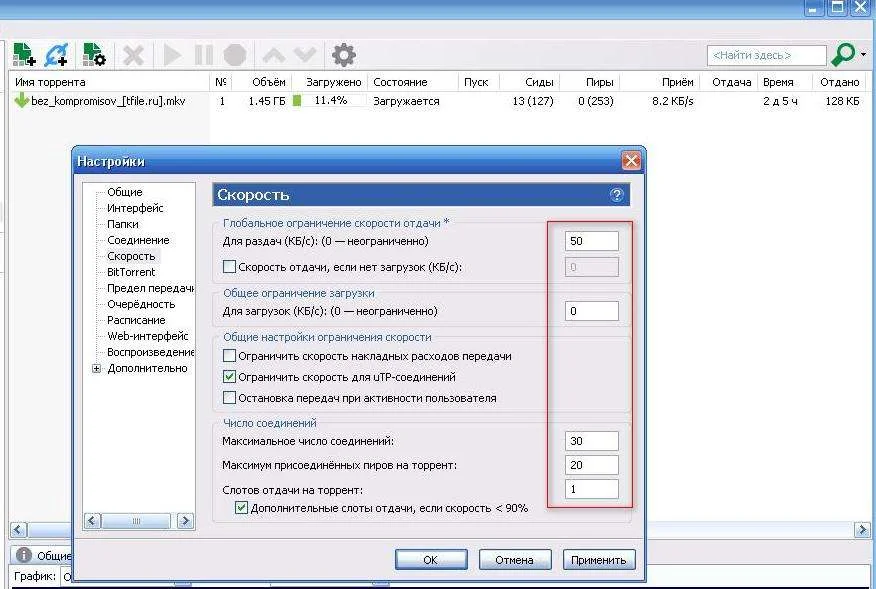The height and width of the screenshot is (589, 876).
Task: Click the Create New Torrent icon
Action: pos(94,55)
